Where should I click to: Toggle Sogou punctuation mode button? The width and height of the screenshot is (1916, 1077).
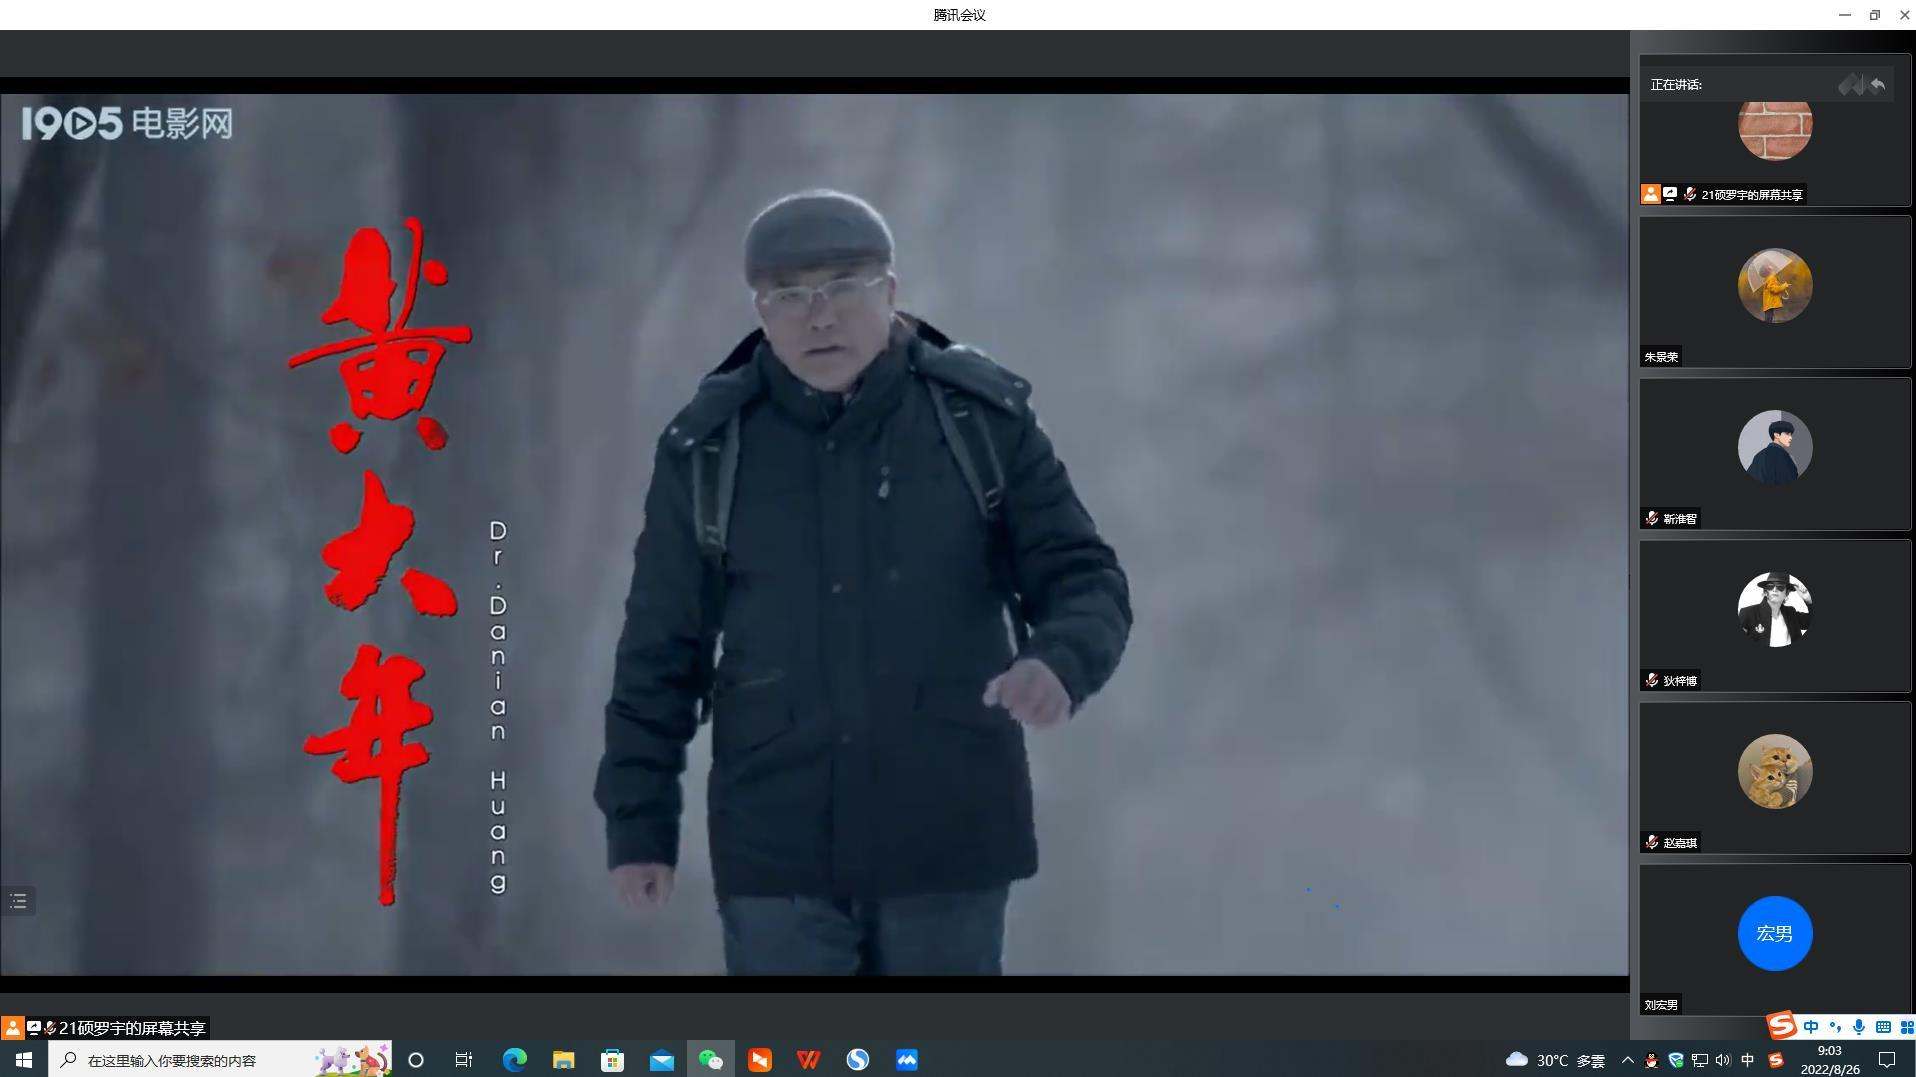tap(1834, 1027)
